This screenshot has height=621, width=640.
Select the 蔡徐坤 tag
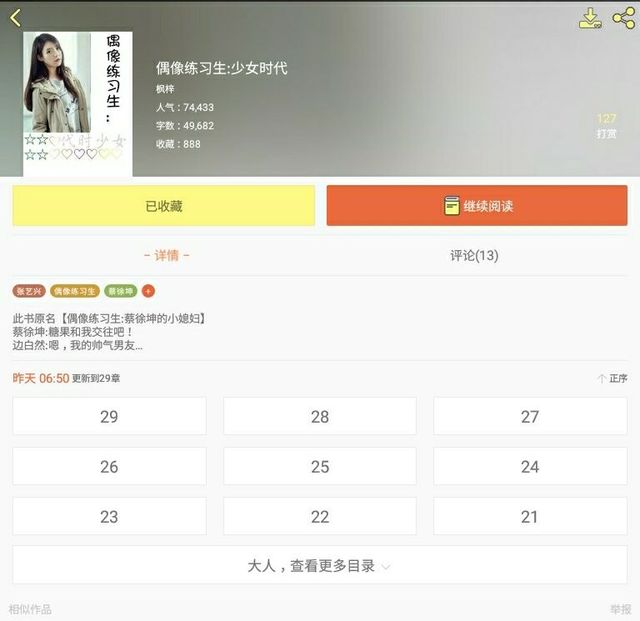point(121,291)
